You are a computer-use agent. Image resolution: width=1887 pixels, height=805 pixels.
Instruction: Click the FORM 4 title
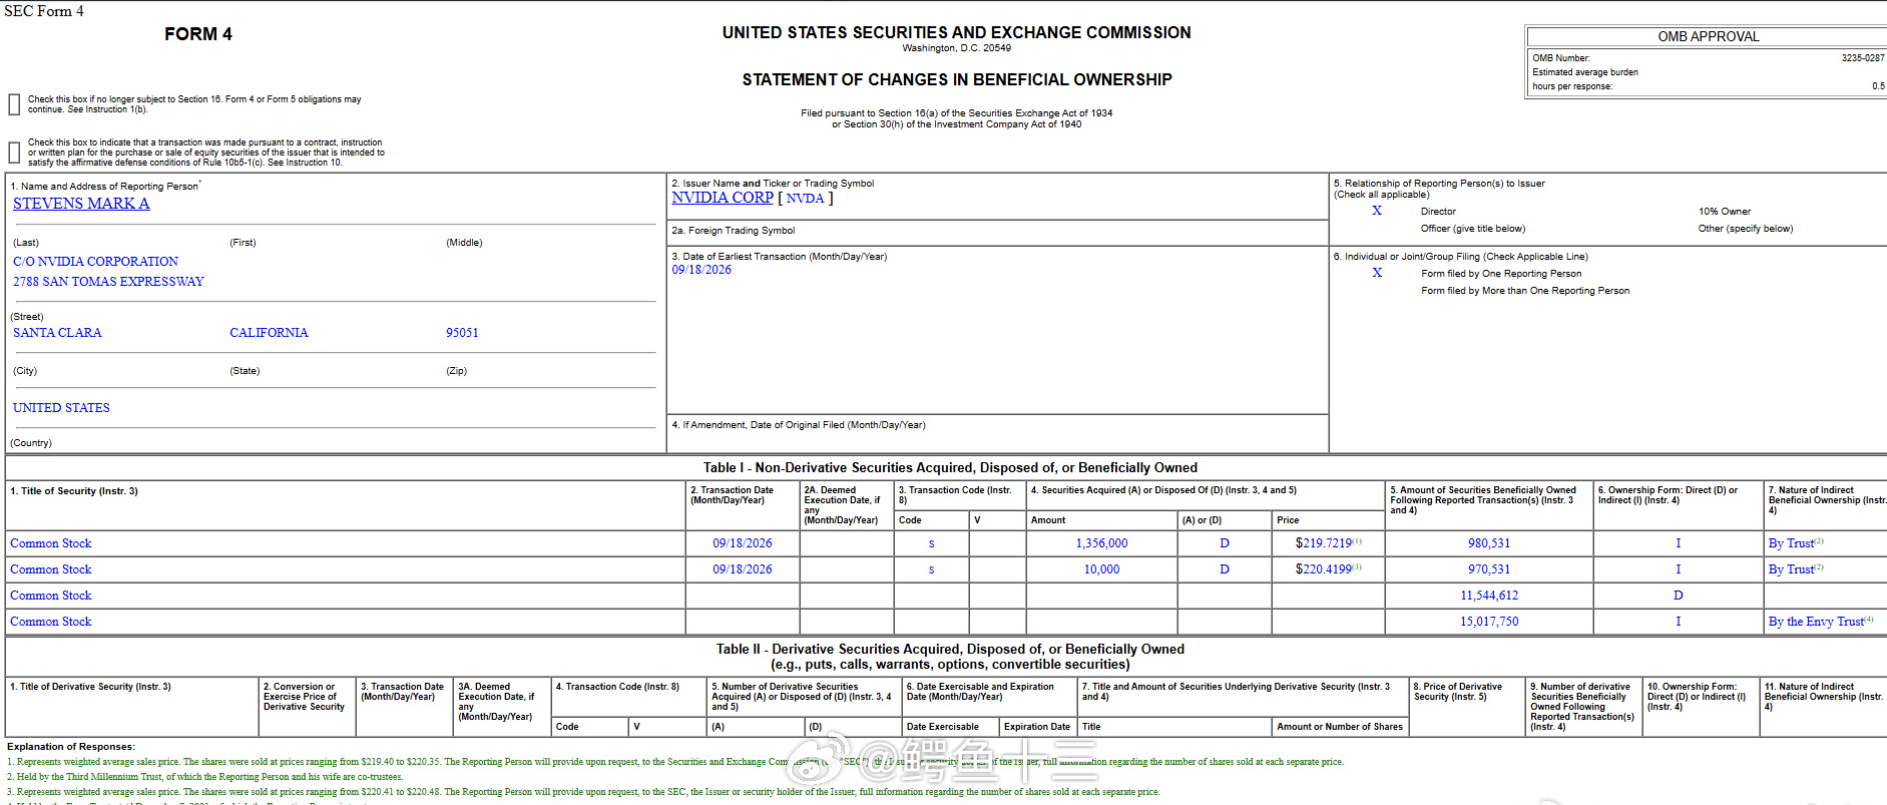click(x=198, y=34)
